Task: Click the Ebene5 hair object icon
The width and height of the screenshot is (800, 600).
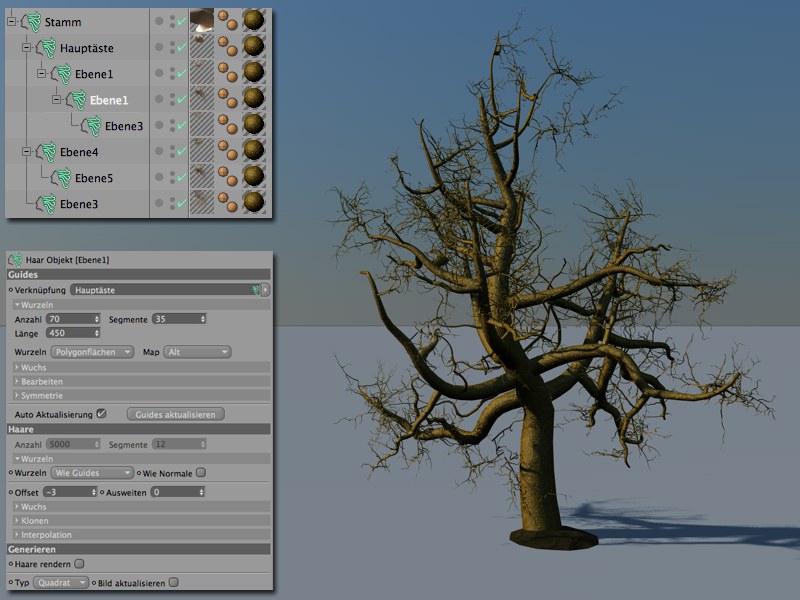Action: [63, 178]
